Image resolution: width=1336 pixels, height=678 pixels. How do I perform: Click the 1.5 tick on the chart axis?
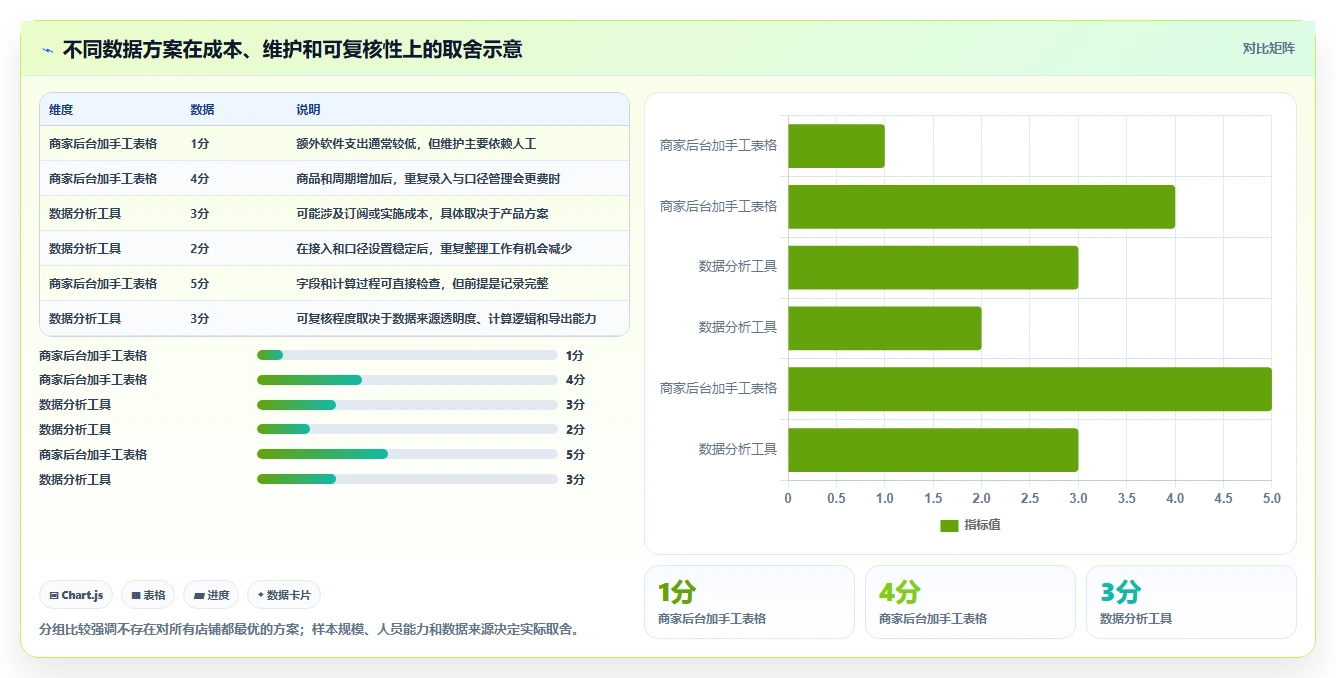(933, 498)
